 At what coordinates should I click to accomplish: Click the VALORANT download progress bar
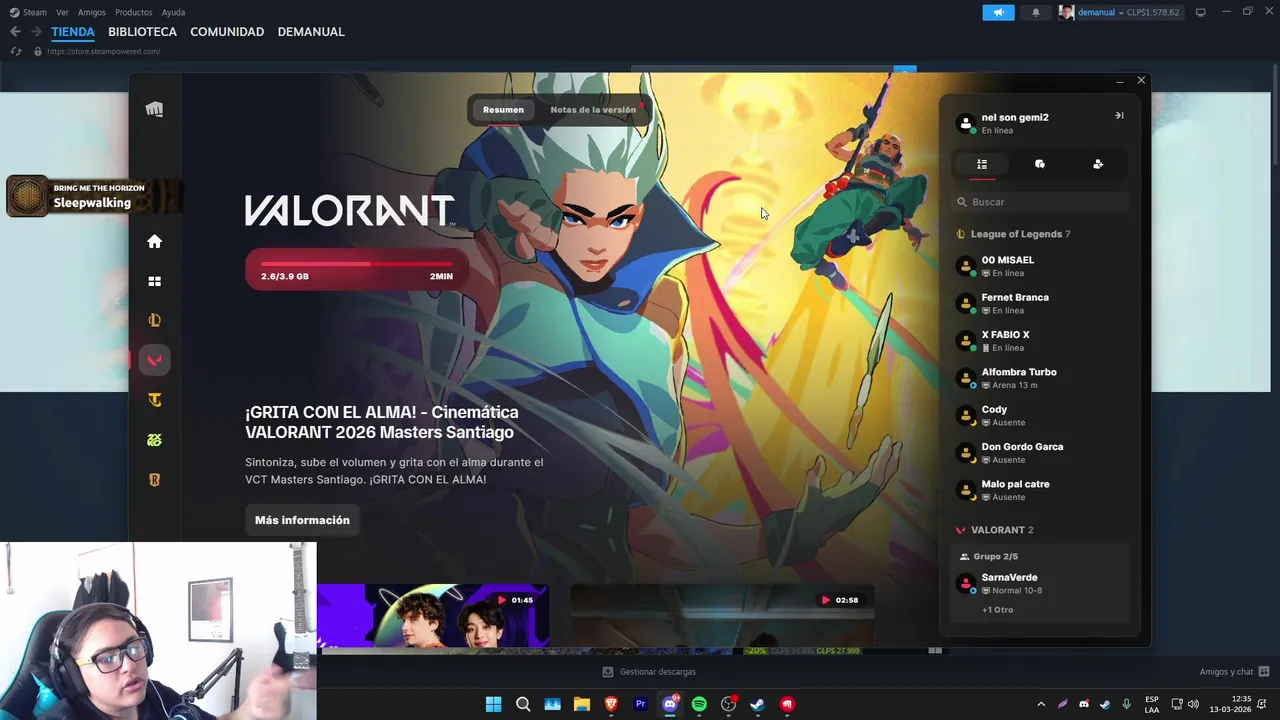click(357, 270)
